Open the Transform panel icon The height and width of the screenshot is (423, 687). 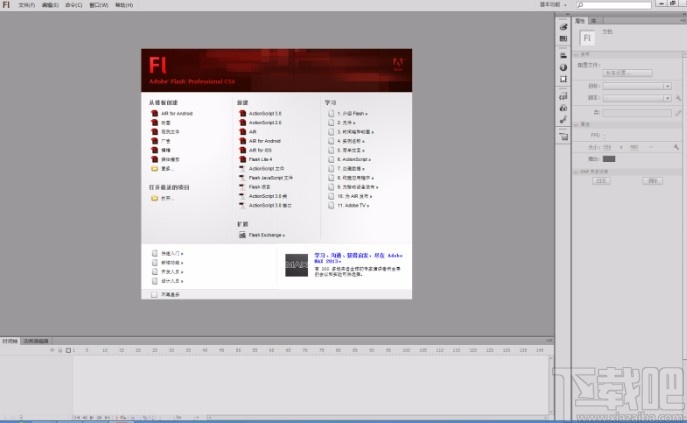[x=563, y=79]
